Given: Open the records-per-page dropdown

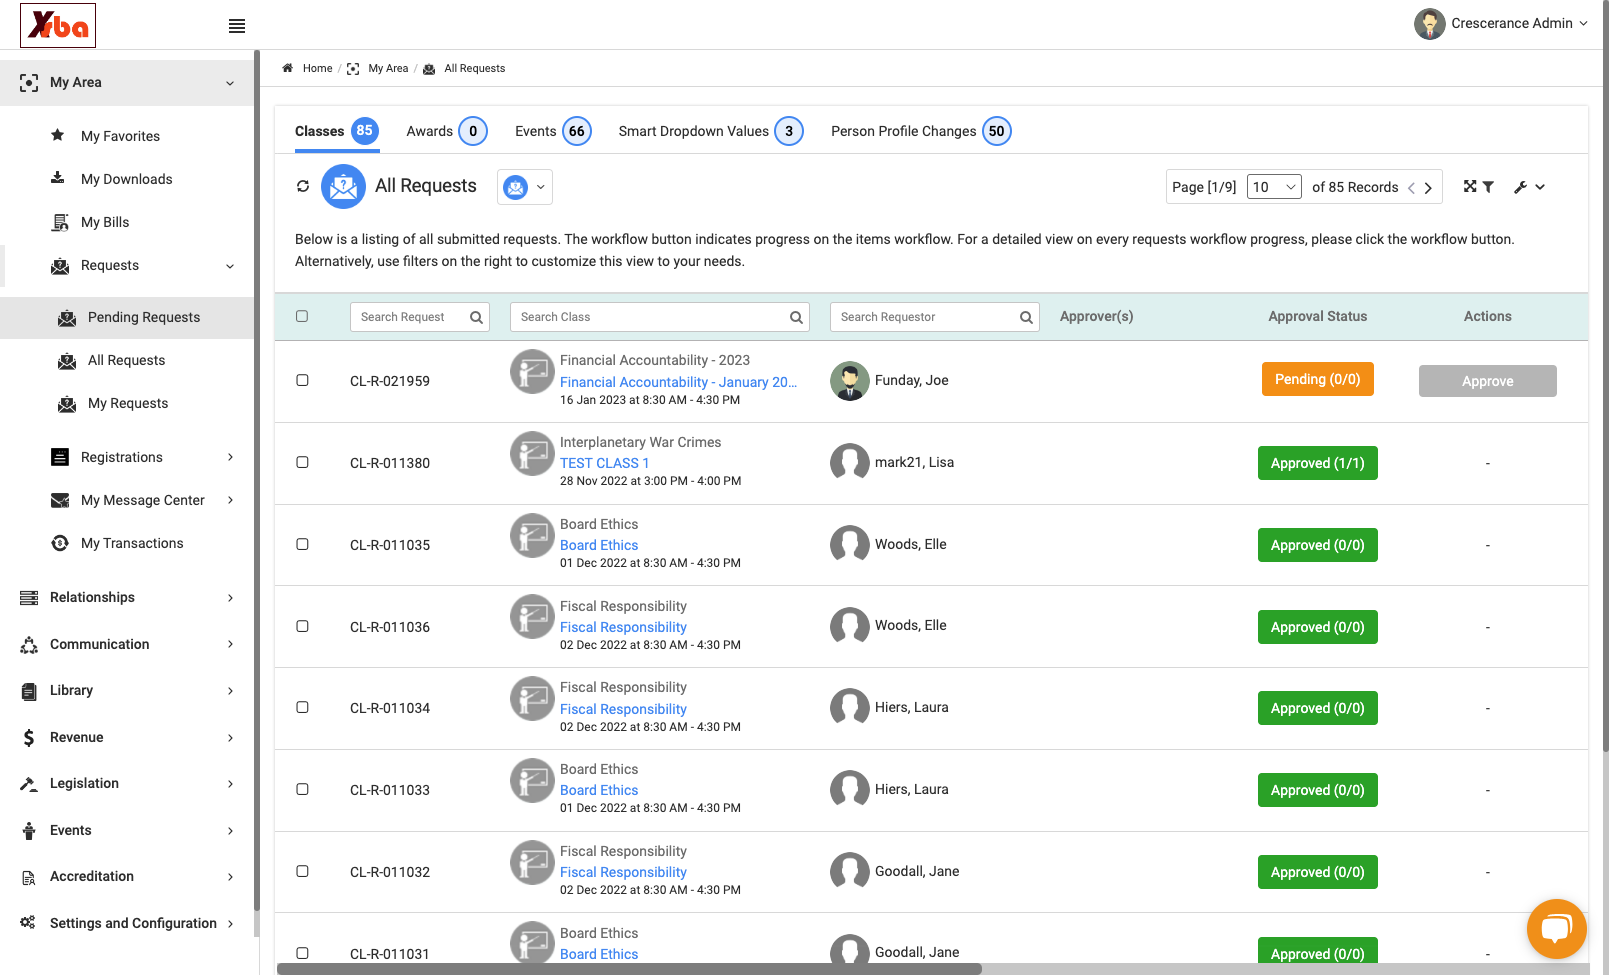Looking at the screenshot, I should 1274,187.
